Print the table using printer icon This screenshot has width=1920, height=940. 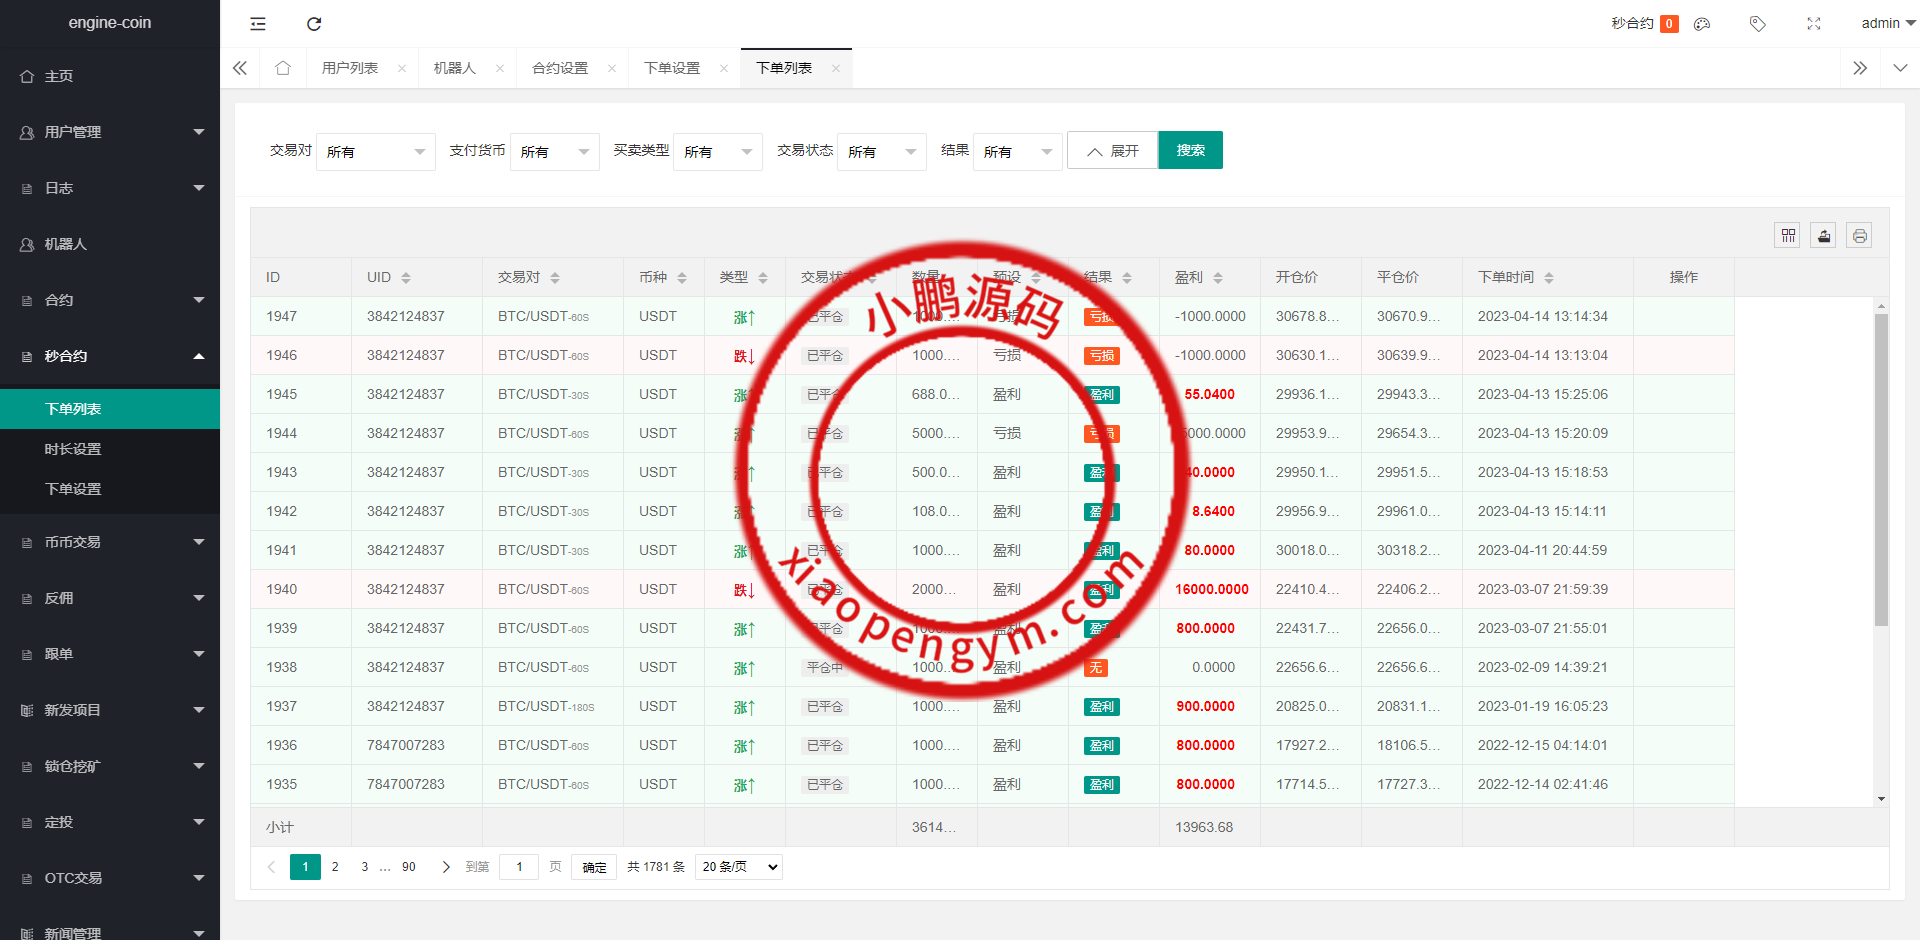pyautogui.click(x=1859, y=236)
